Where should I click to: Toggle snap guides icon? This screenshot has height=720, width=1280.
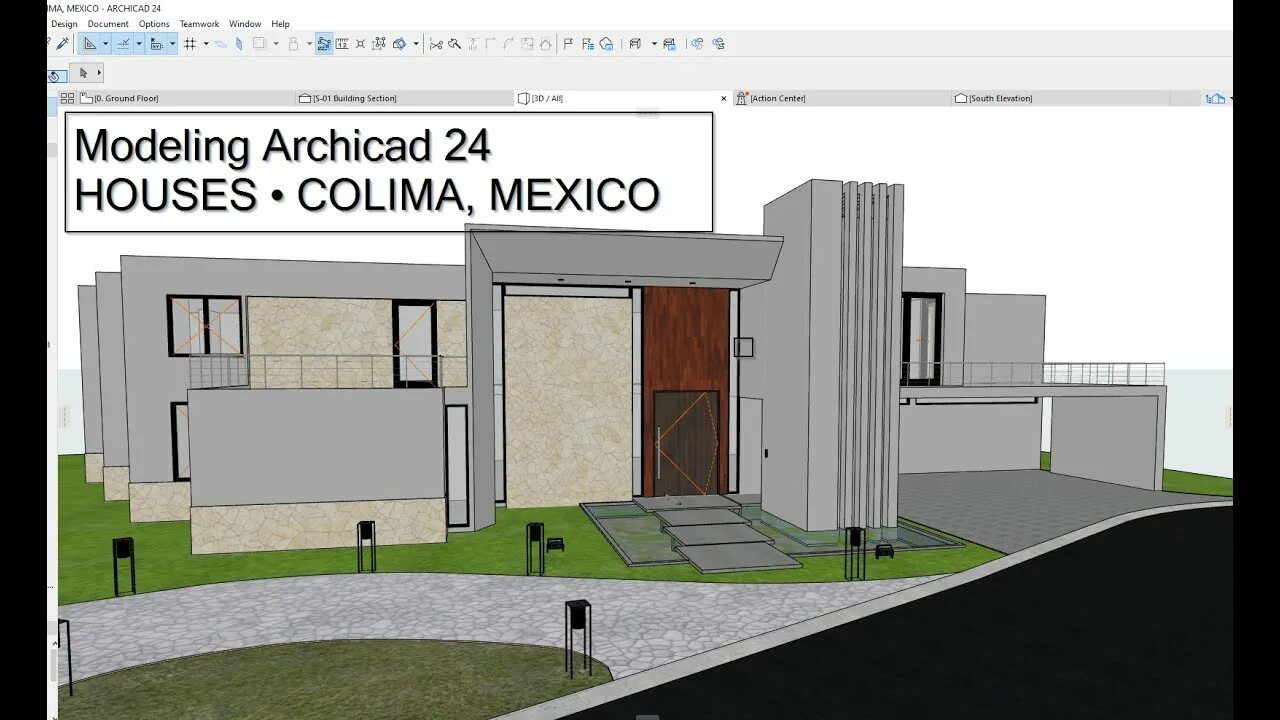tap(123, 43)
